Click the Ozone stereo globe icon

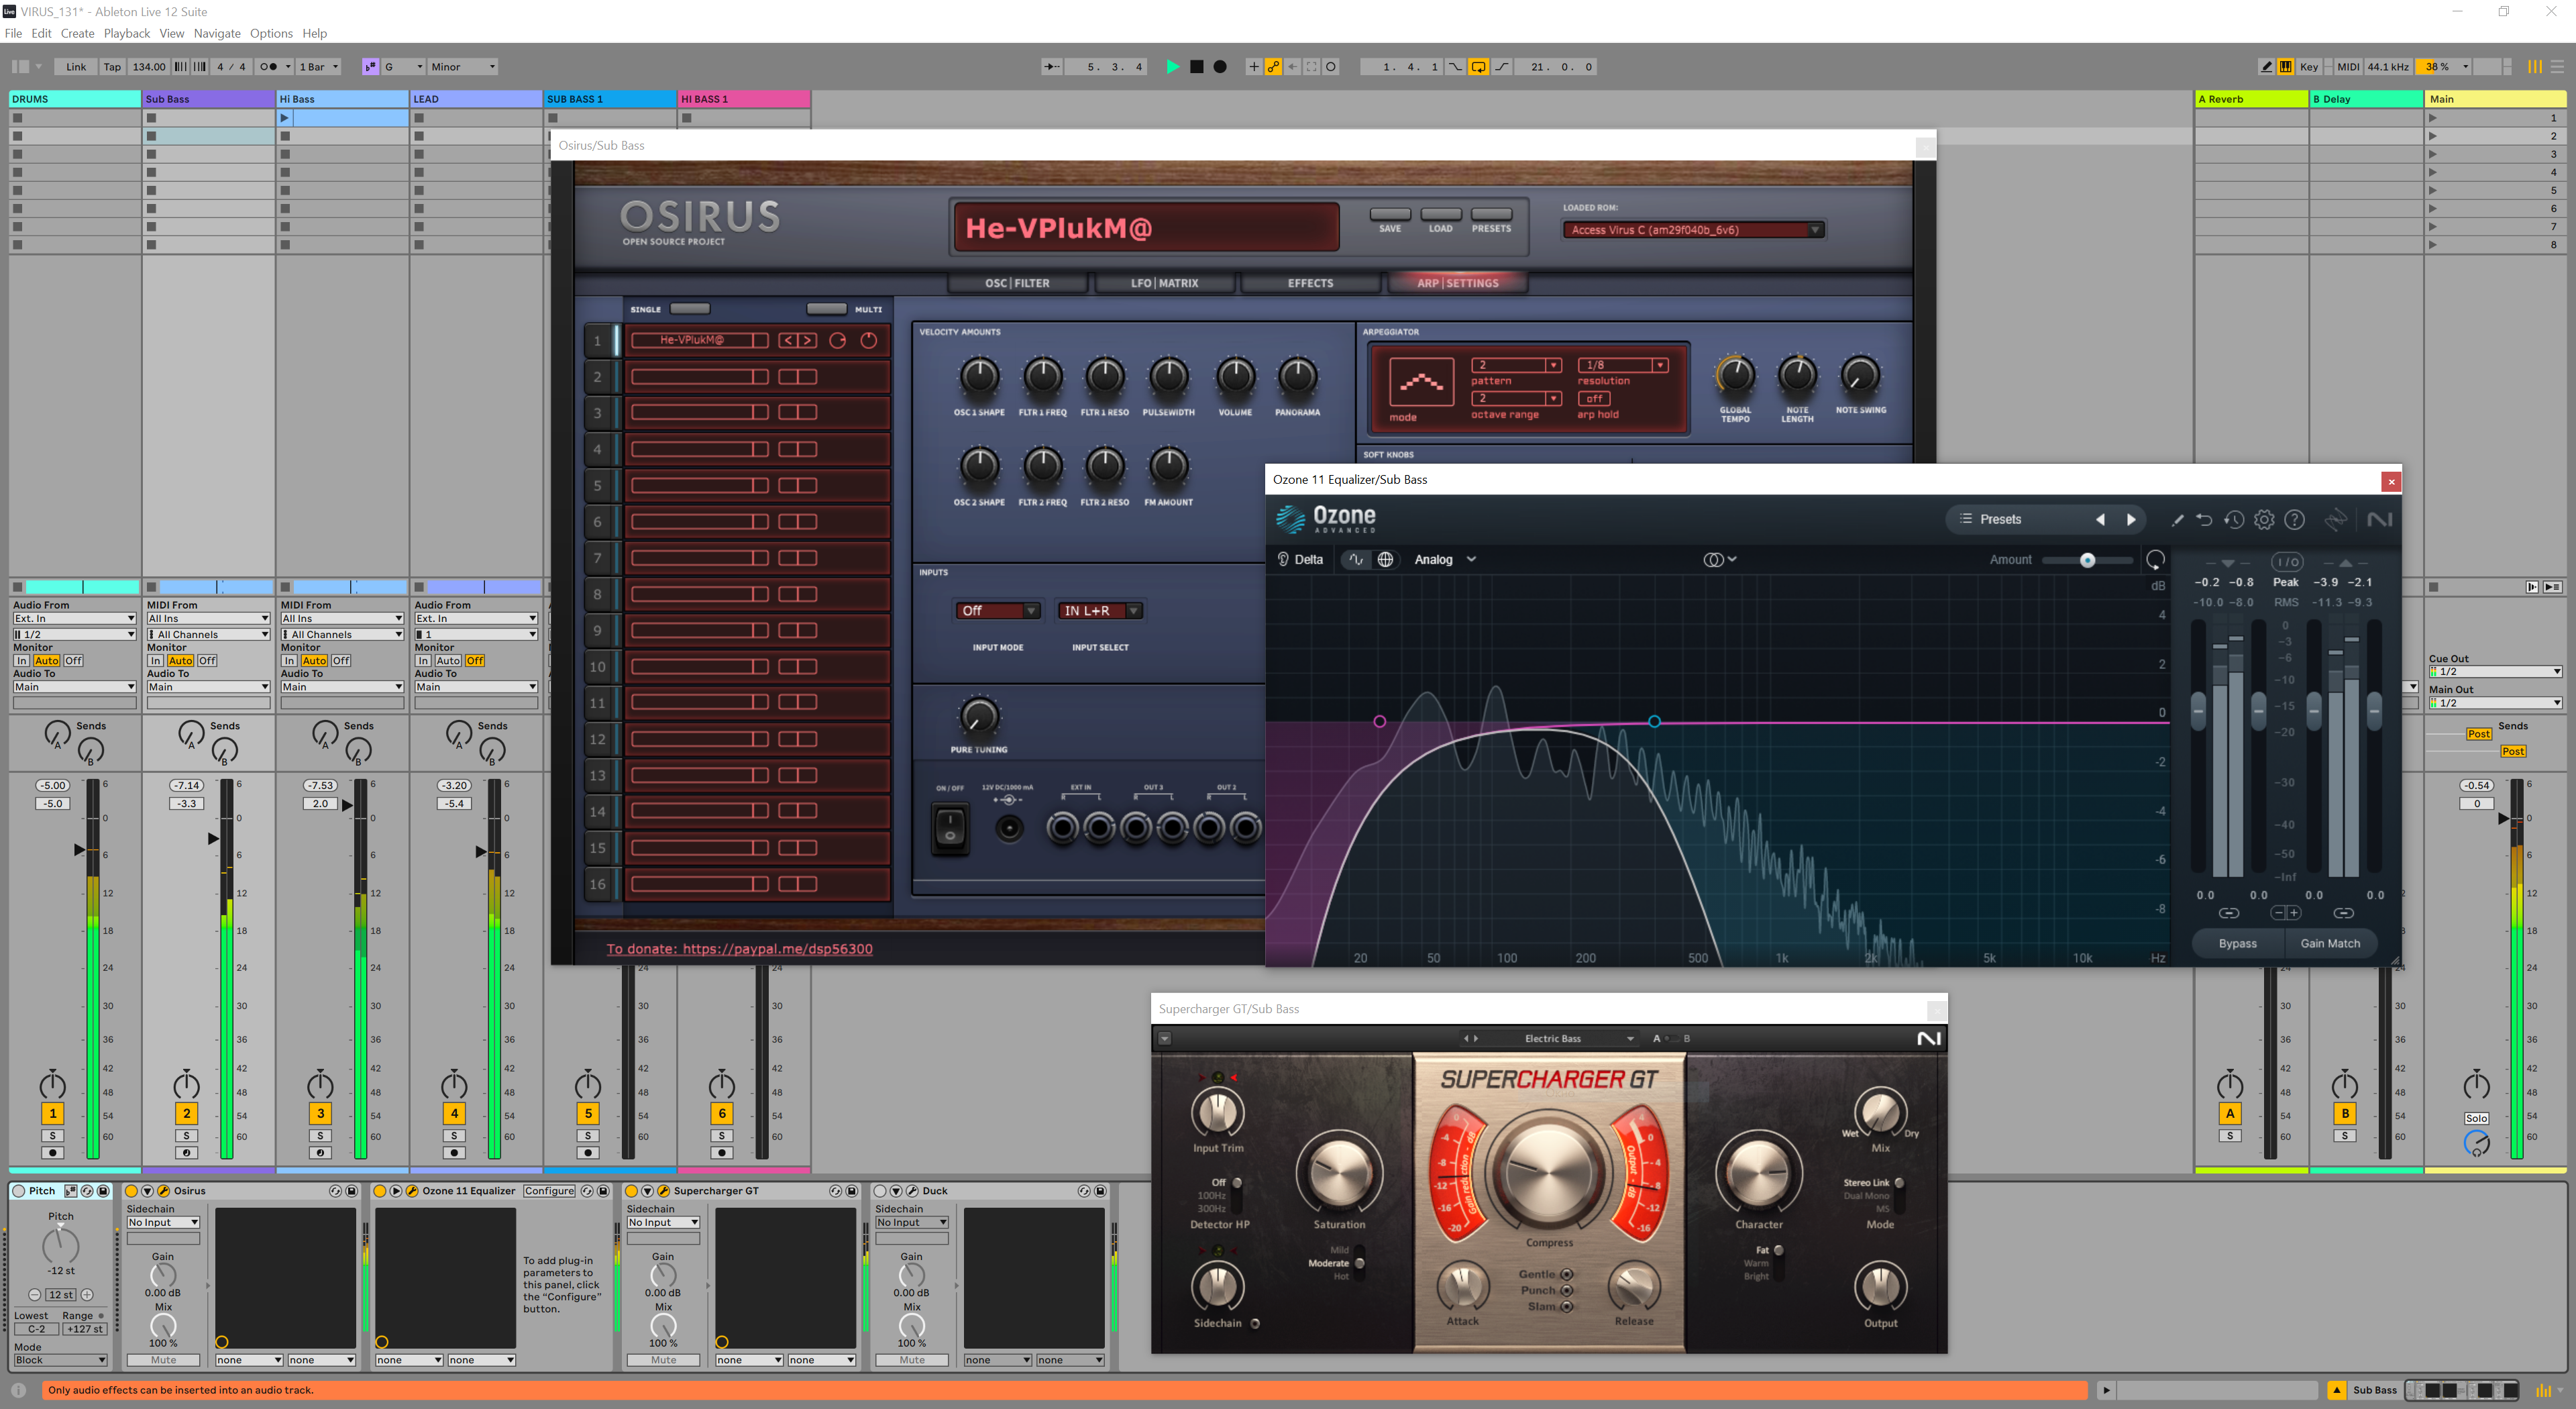tap(1385, 560)
